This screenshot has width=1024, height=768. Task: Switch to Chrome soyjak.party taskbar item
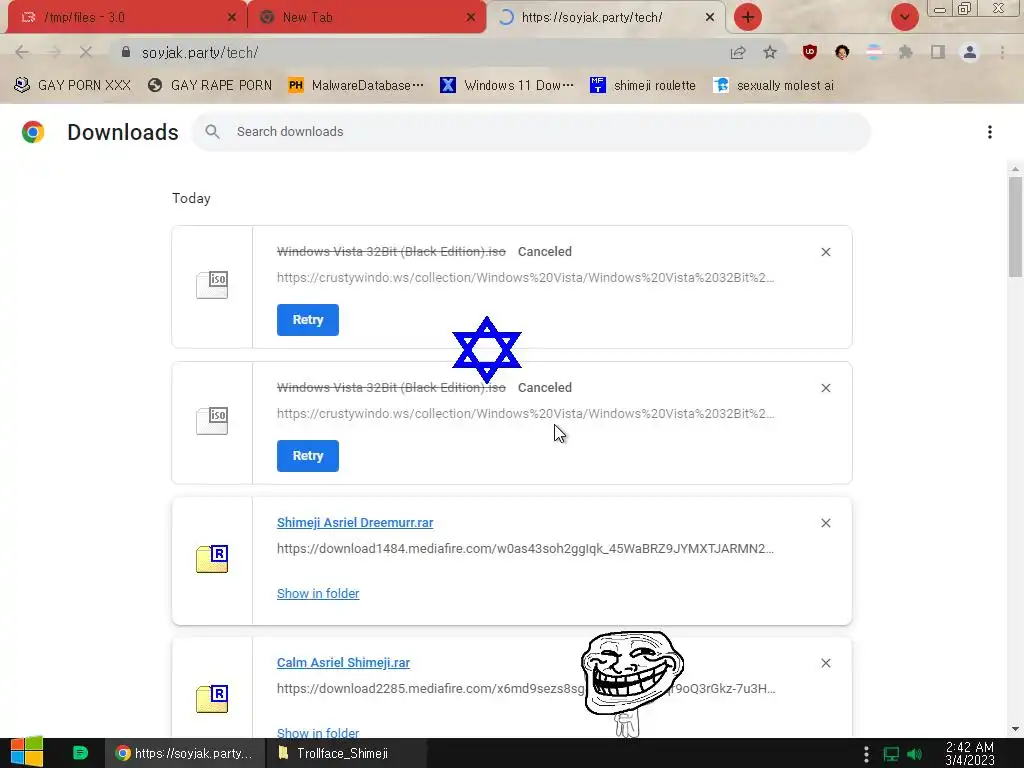tap(185, 753)
